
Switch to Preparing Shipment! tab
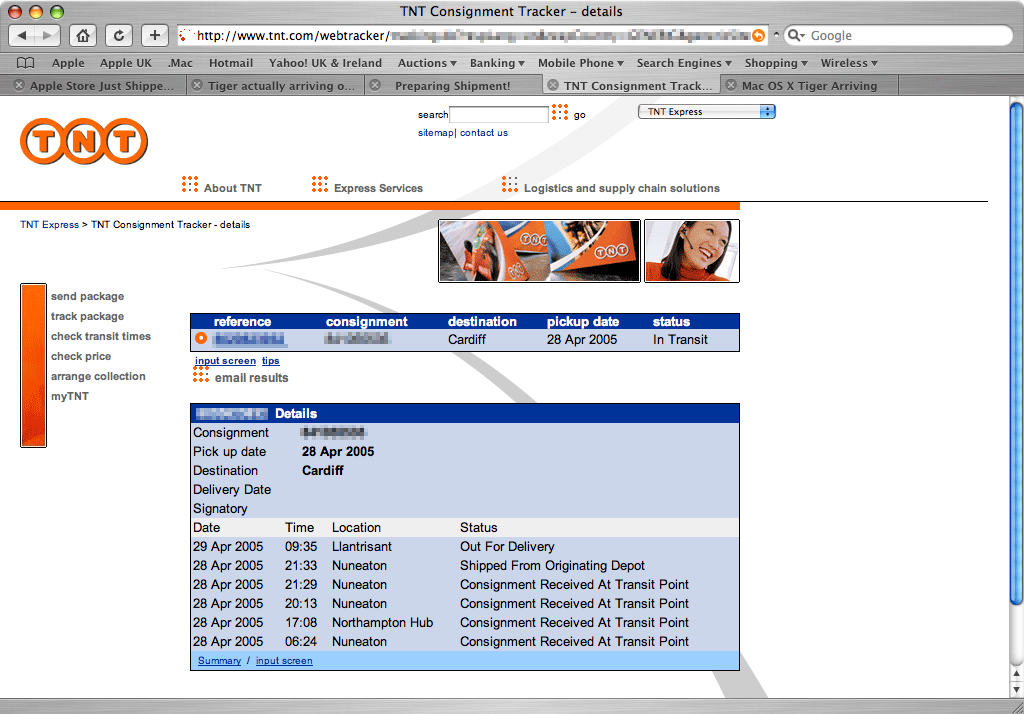tap(453, 86)
